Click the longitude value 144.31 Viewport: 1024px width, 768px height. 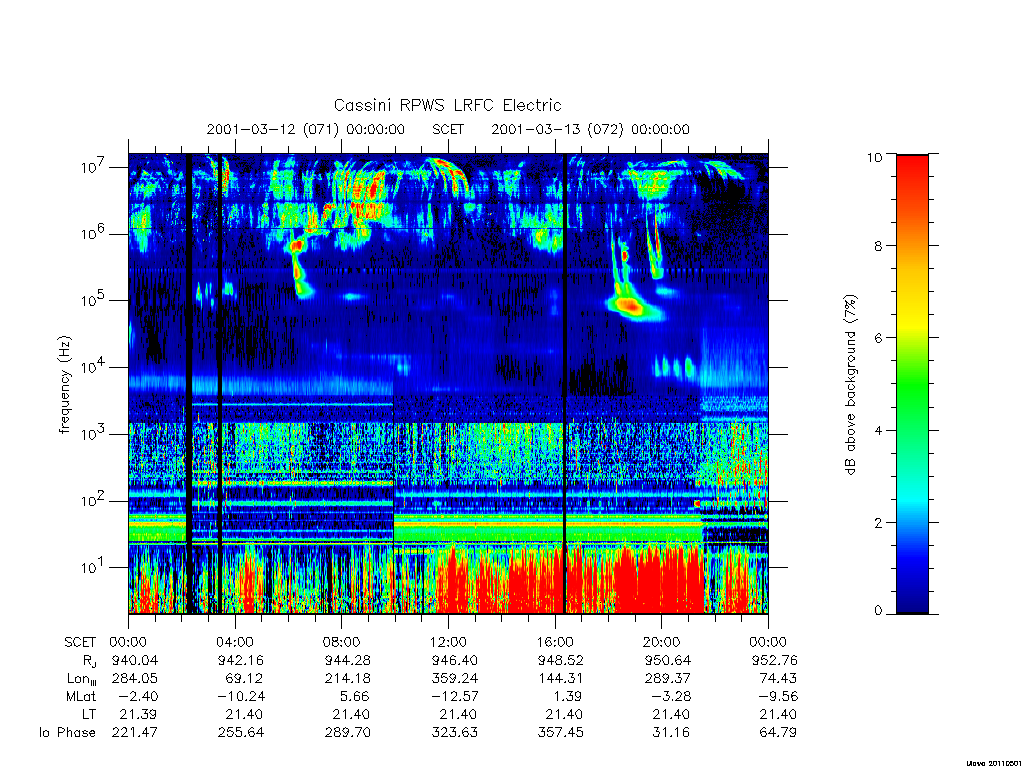560,679
